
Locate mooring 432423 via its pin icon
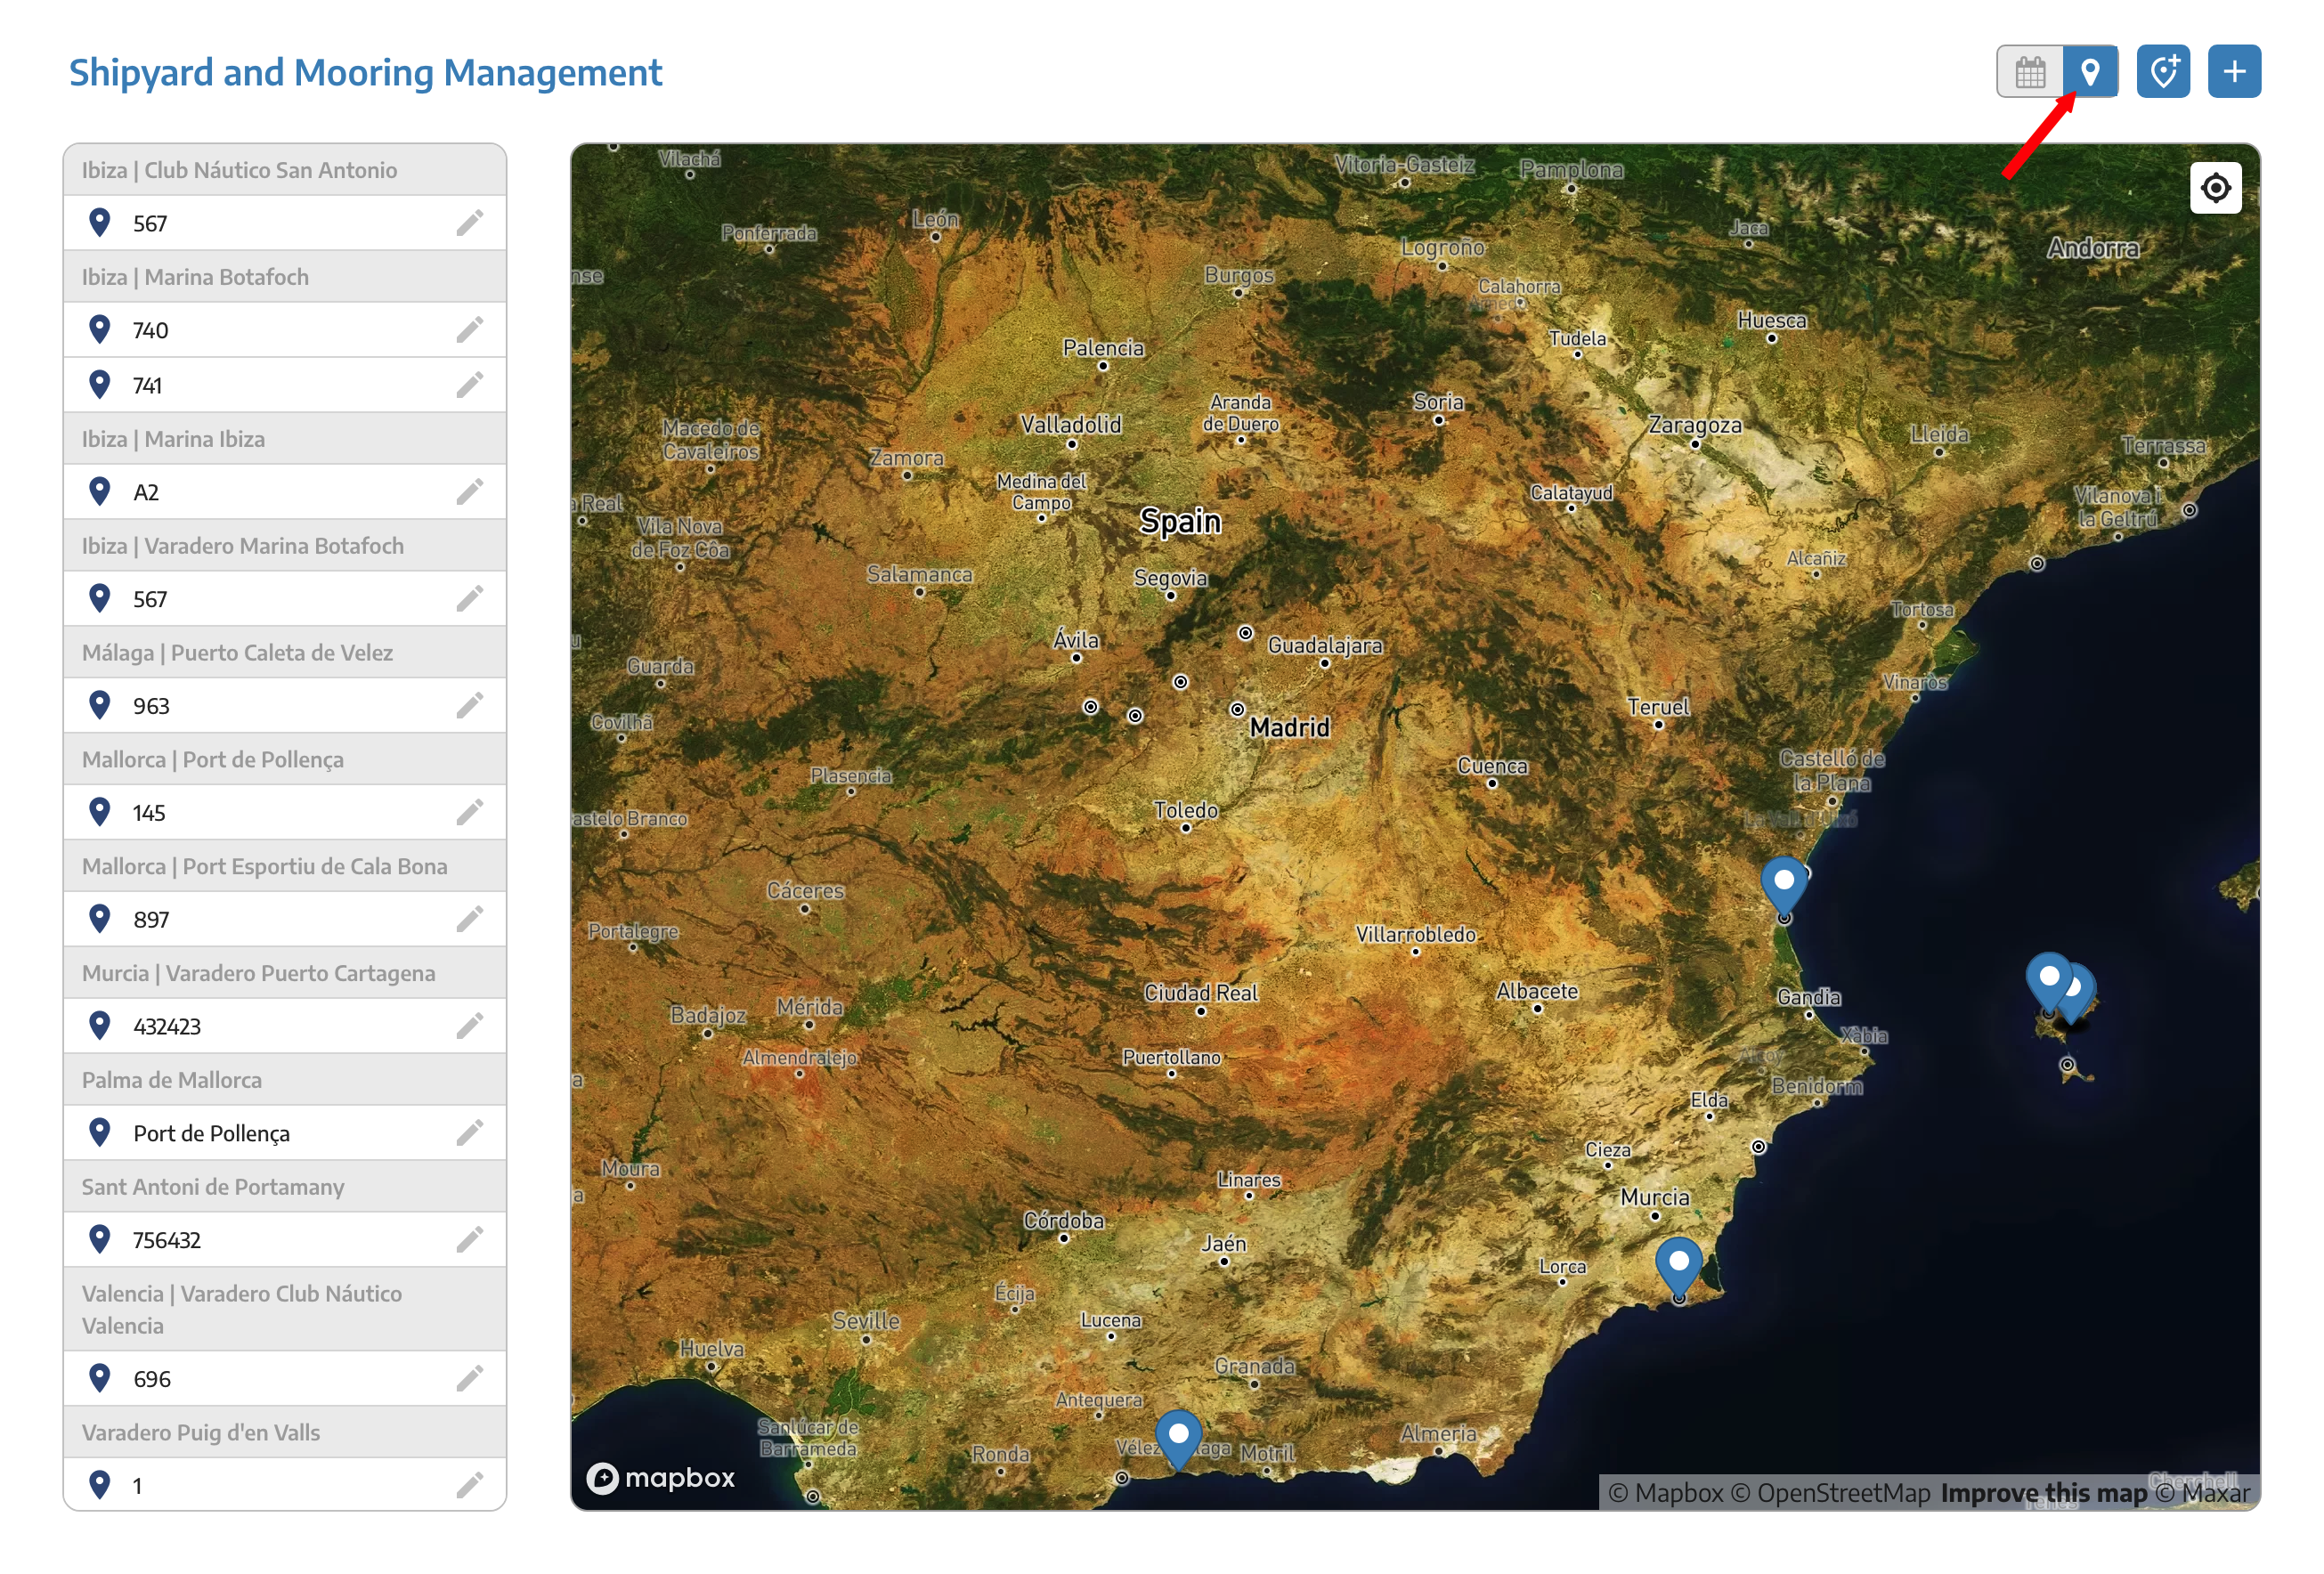click(x=99, y=1025)
